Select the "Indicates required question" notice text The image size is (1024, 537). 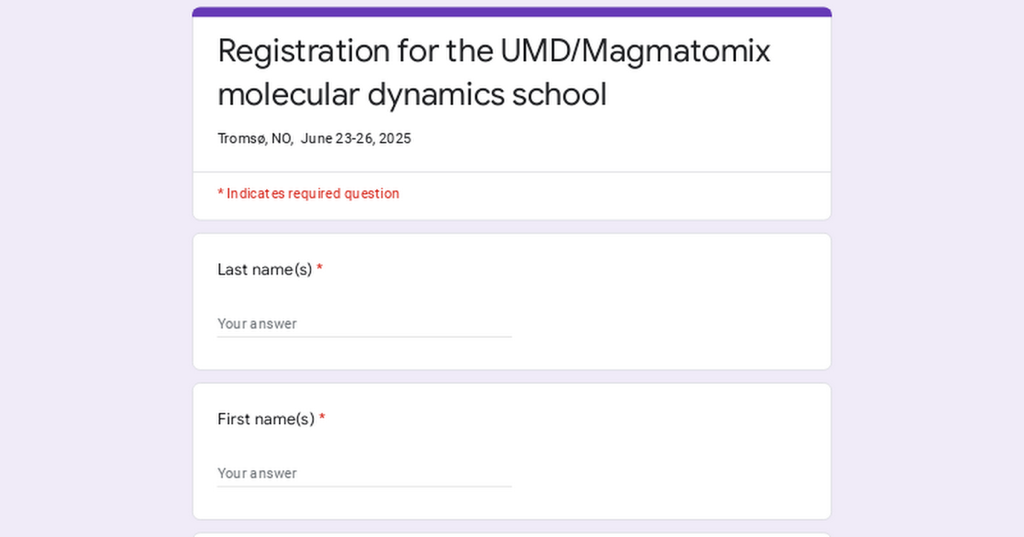pyautogui.click(x=313, y=194)
